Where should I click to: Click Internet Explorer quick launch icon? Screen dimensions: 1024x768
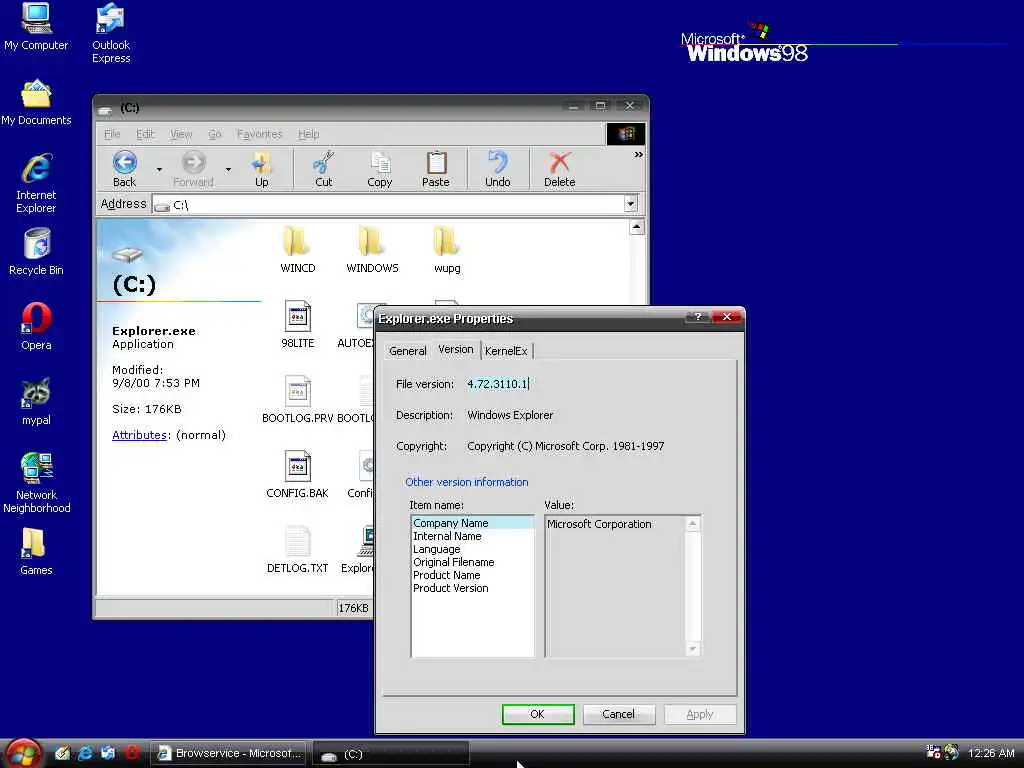click(85, 752)
